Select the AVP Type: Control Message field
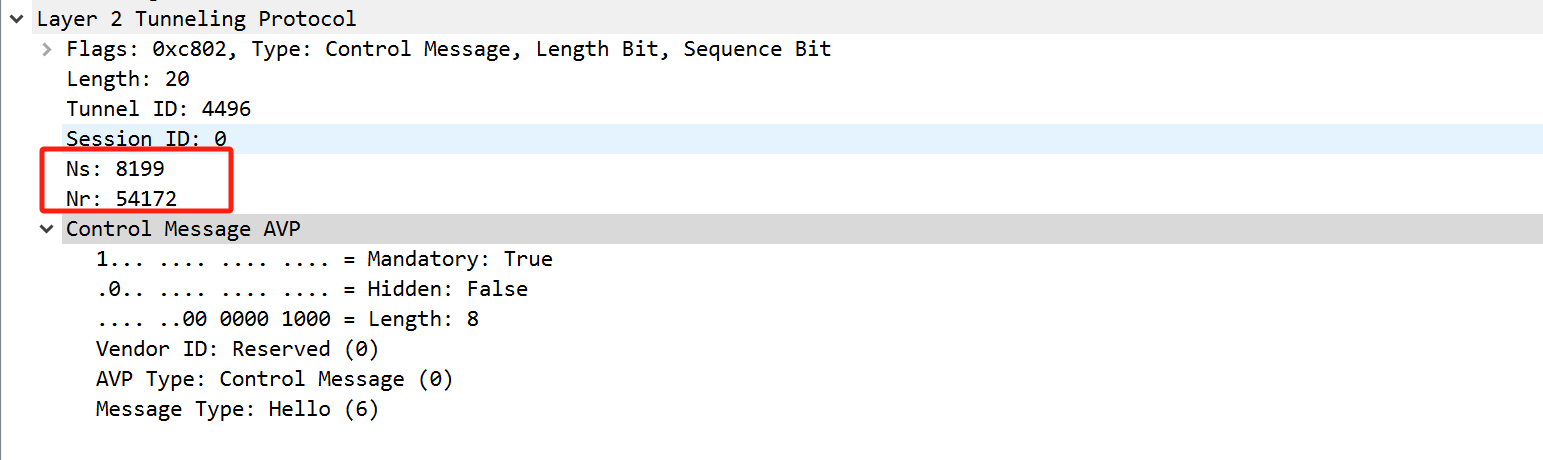Screen dimensions: 1543x460 click(x=274, y=379)
